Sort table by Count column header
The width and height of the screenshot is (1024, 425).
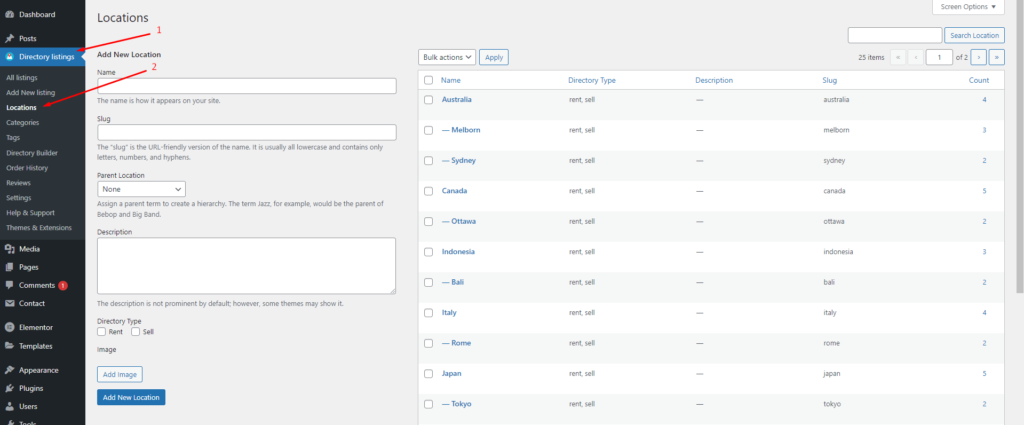[978, 80]
